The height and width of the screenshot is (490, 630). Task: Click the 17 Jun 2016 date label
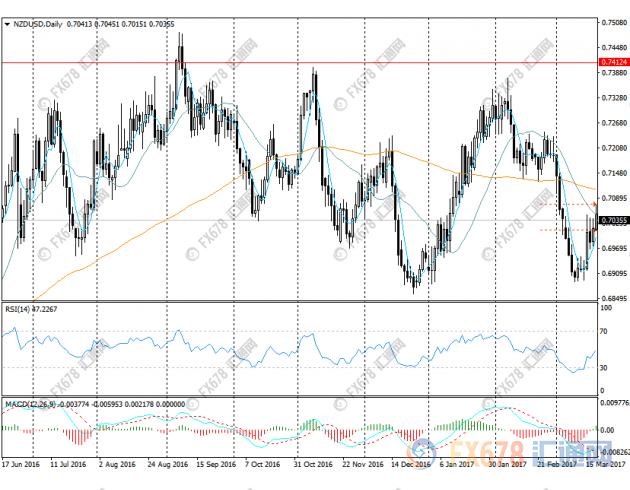(21, 465)
